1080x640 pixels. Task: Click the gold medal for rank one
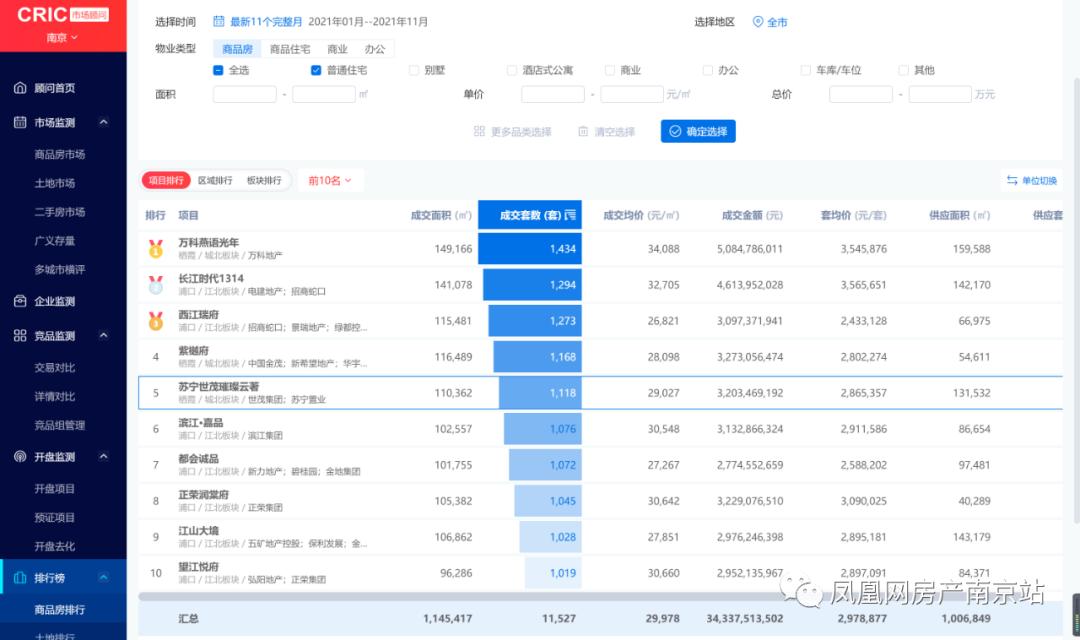click(156, 249)
